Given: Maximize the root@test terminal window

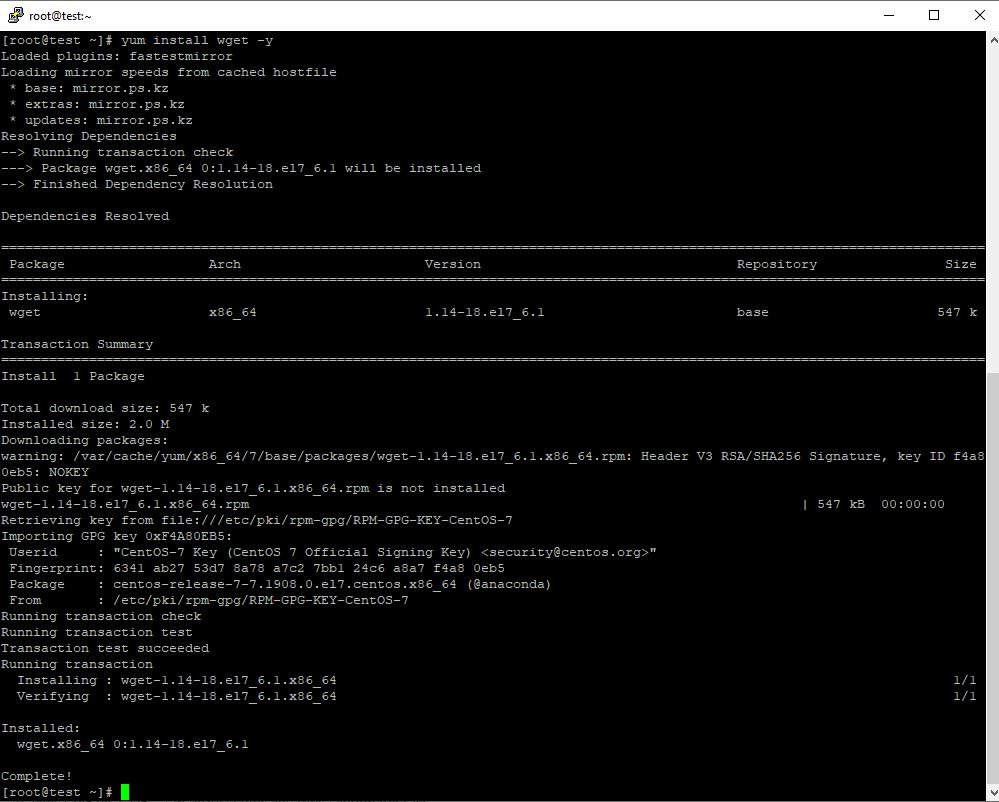Looking at the screenshot, I should (934, 15).
